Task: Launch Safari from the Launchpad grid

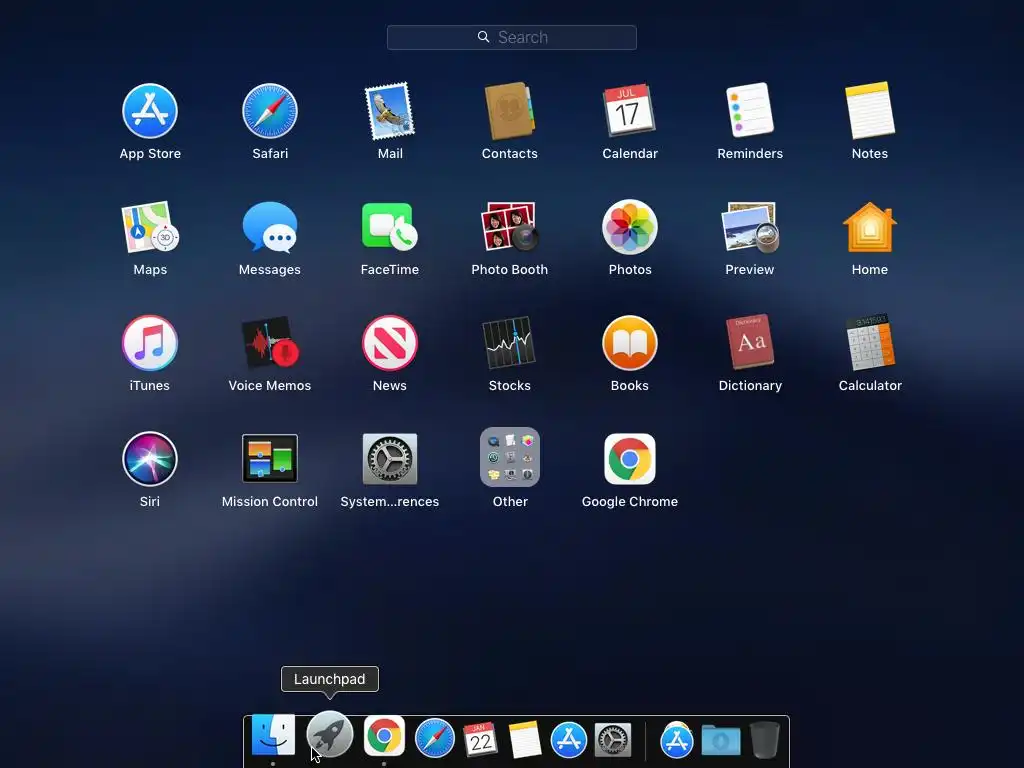Action: click(x=270, y=111)
